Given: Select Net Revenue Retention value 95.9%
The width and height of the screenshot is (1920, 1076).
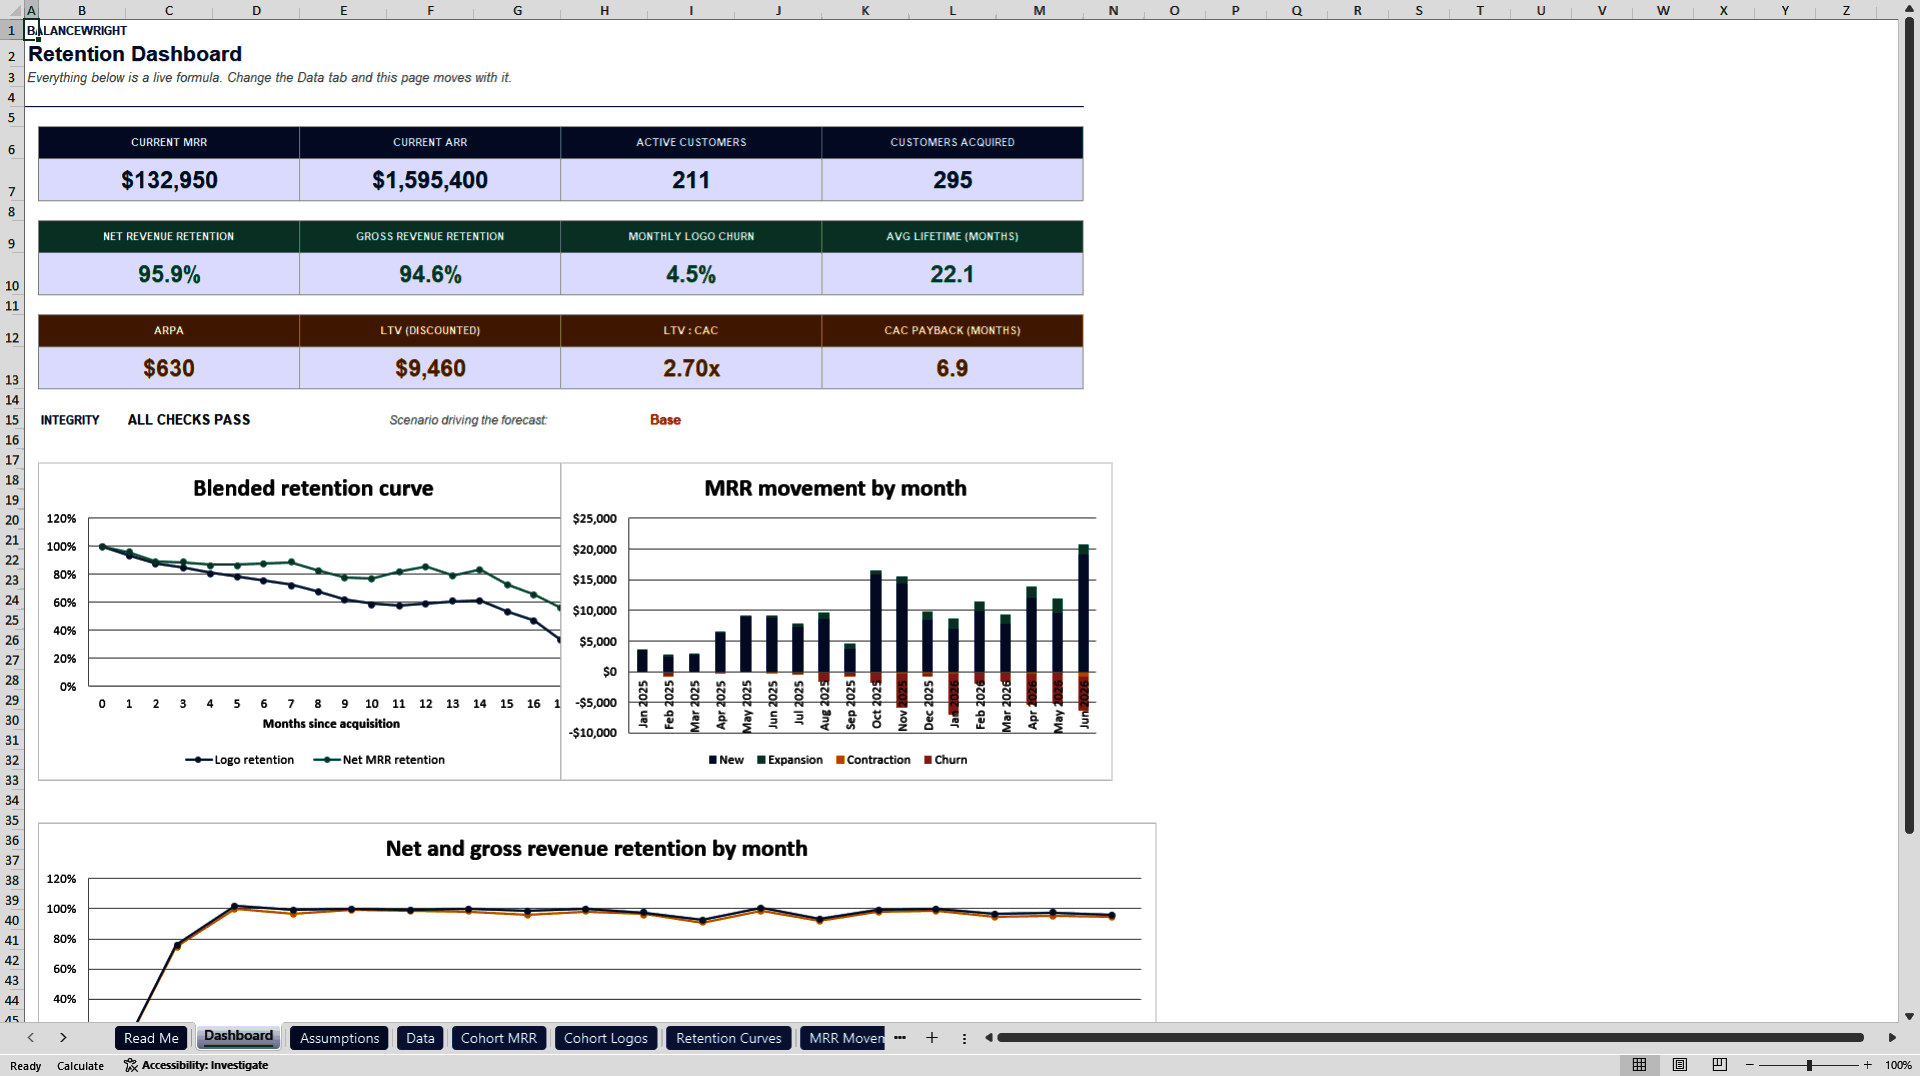Looking at the screenshot, I should tap(169, 274).
